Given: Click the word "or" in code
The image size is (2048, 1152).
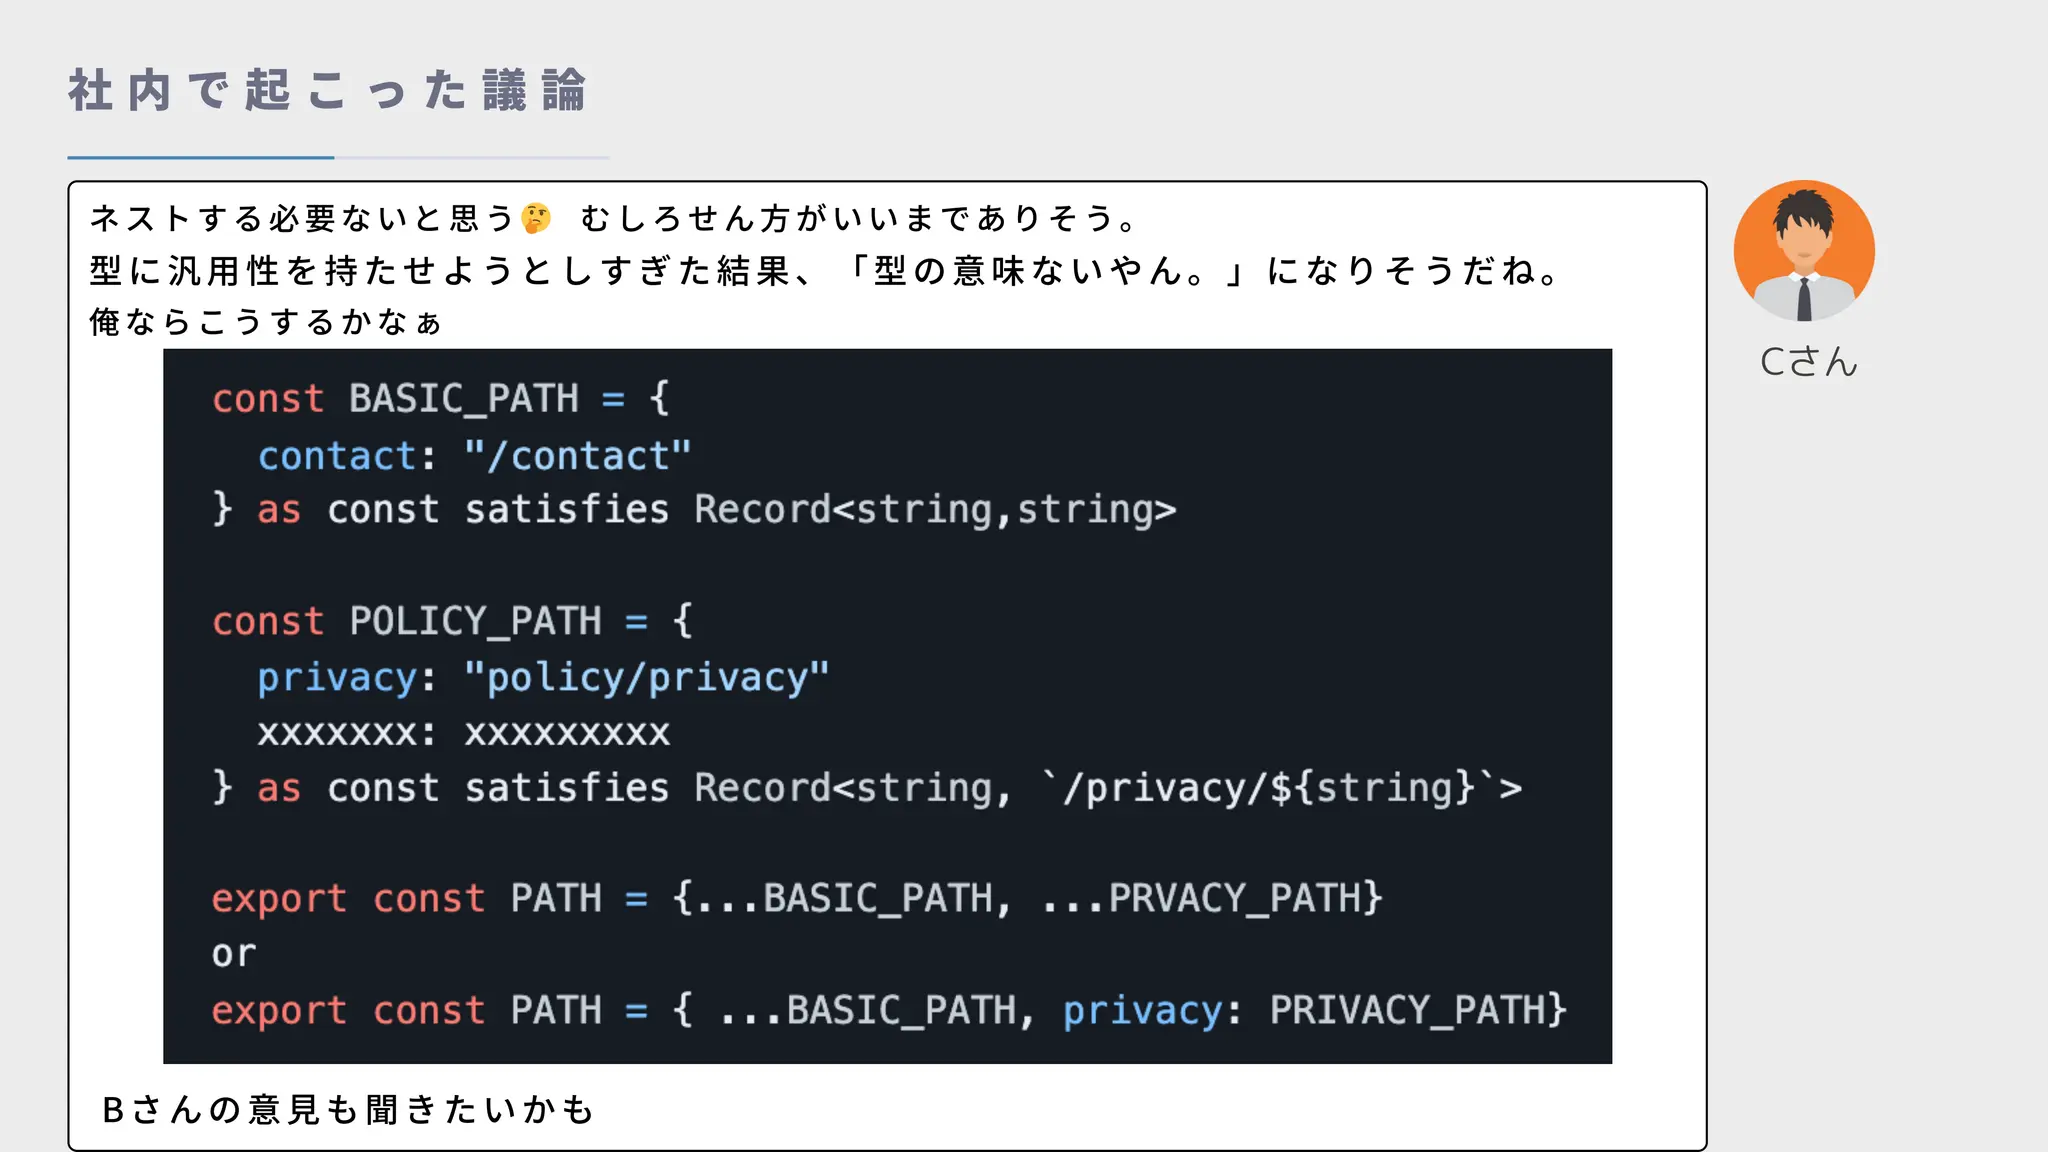Looking at the screenshot, I should (x=234, y=954).
